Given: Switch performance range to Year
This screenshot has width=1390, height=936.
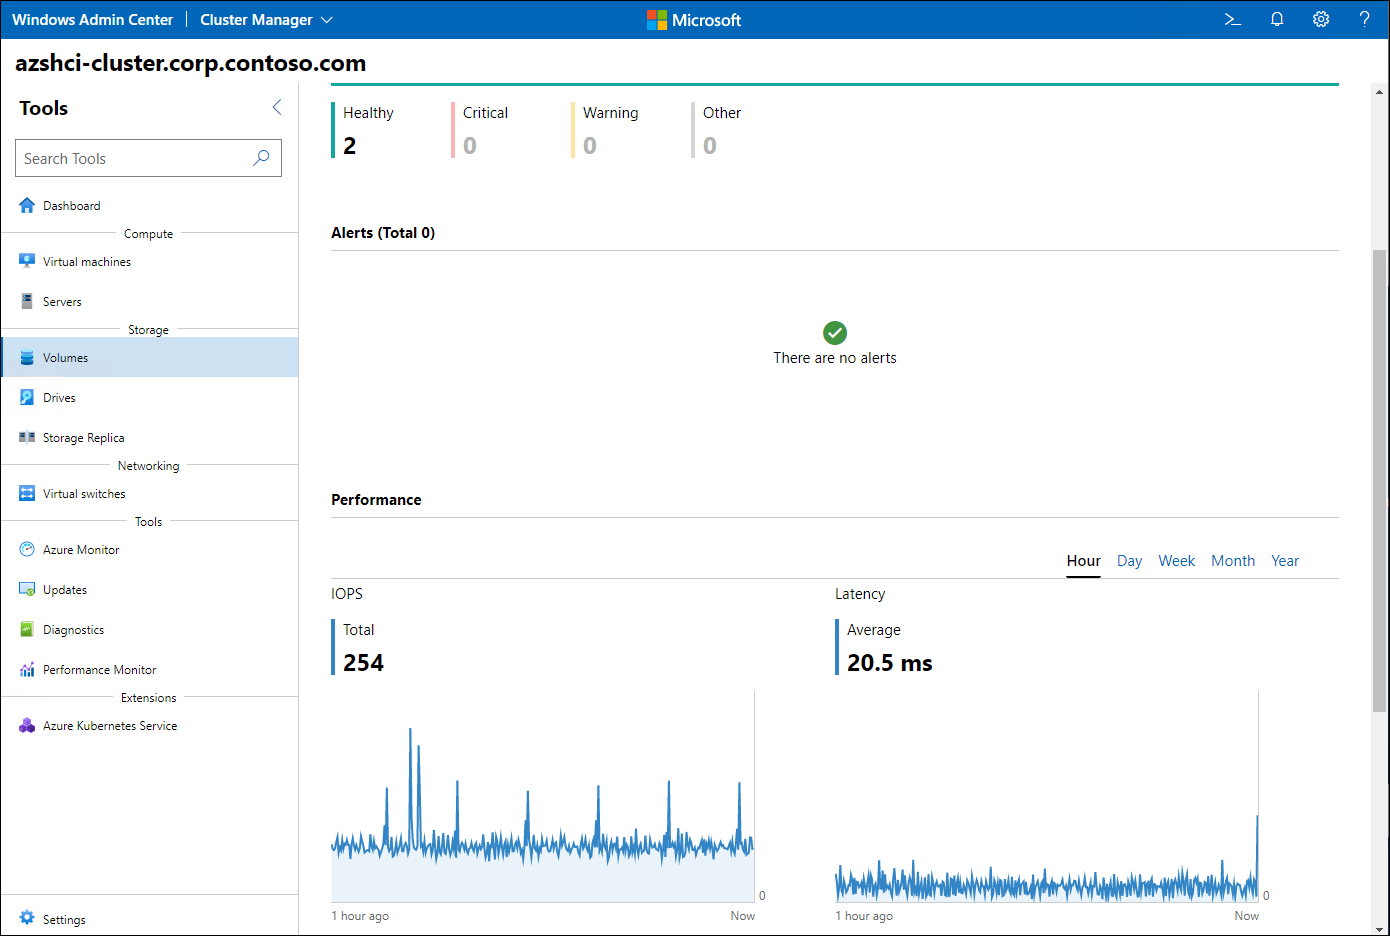Looking at the screenshot, I should tap(1285, 561).
